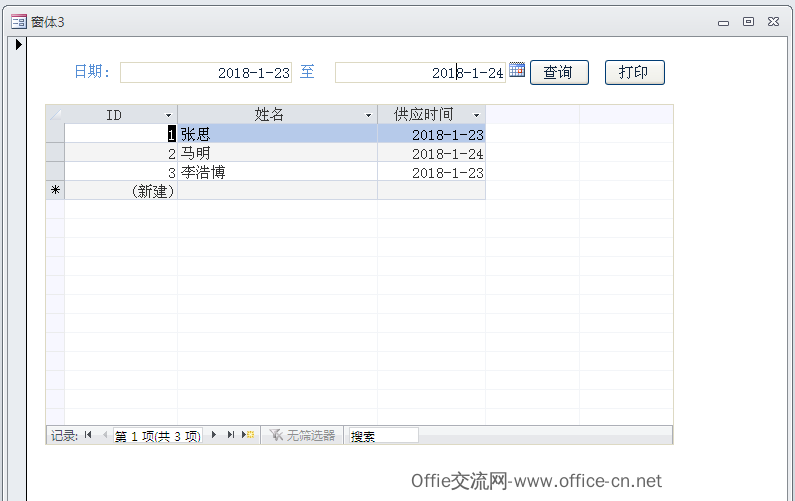Select all records with the datasheet corner box

pyautogui.click(x=55, y=115)
